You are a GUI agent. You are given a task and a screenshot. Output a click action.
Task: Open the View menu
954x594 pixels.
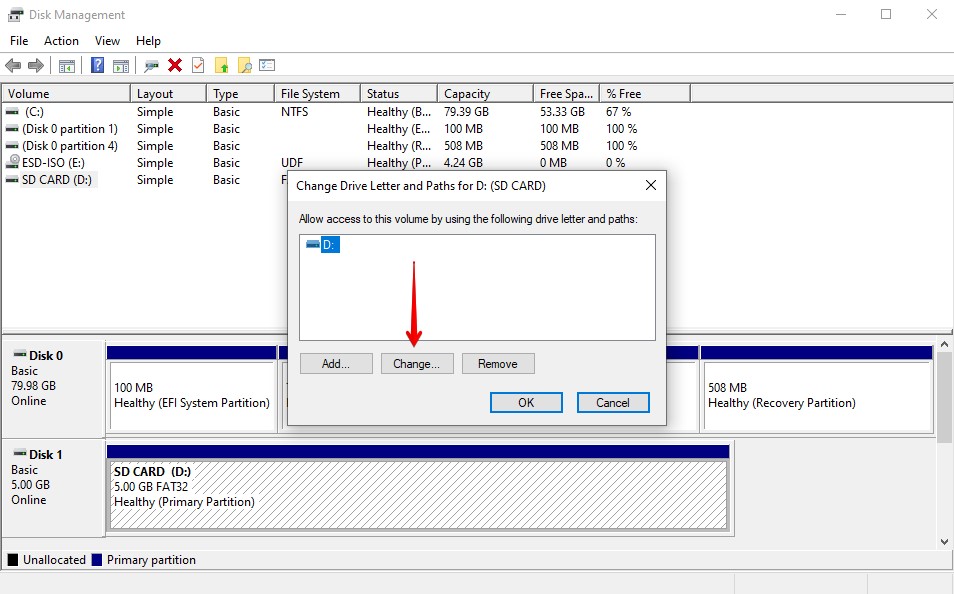[x=107, y=41]
